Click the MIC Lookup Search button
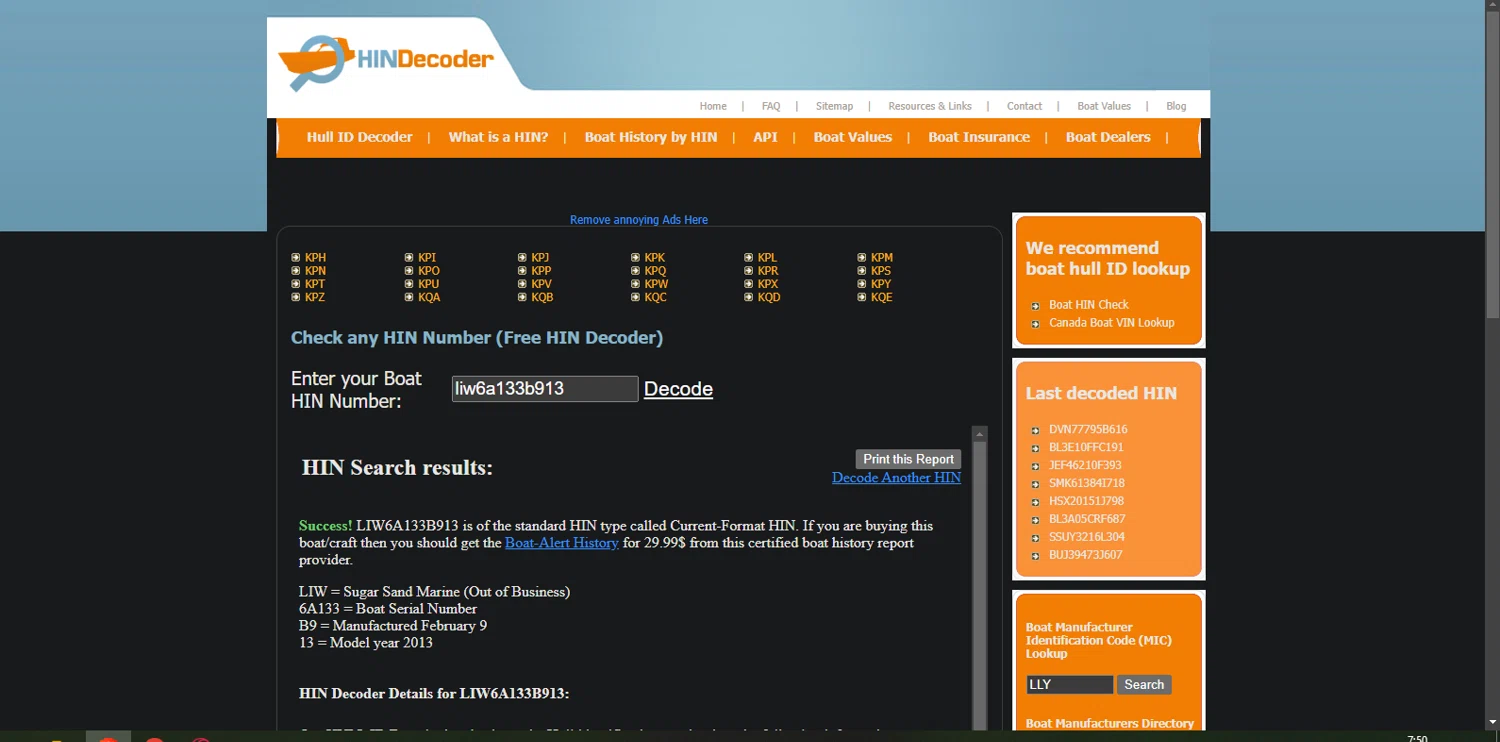Viewport: 1500px width, 742px height. click(x=1144, y=685)
